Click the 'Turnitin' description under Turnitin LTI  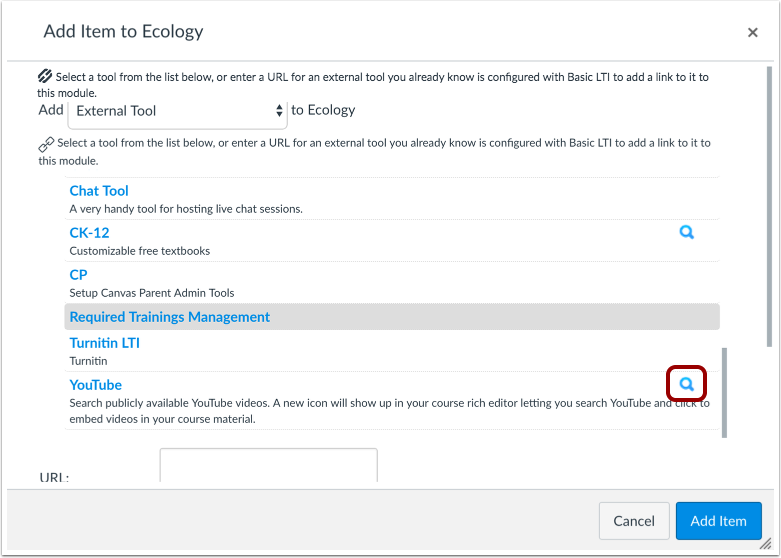pos(88,361)
